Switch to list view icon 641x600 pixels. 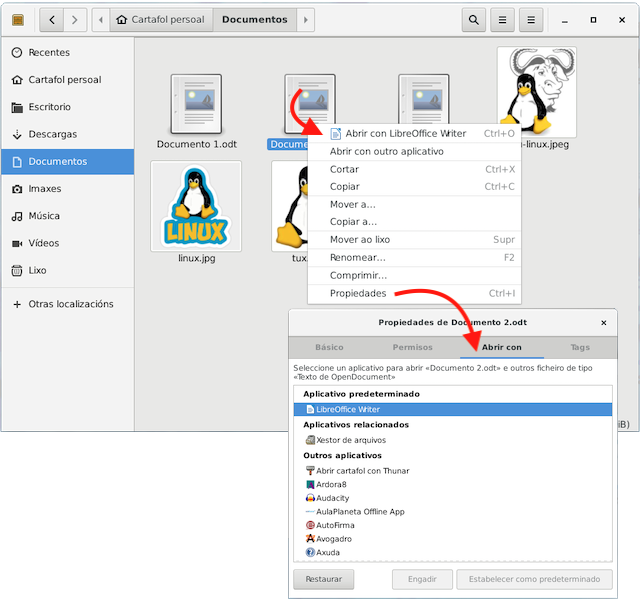(503, 19)
